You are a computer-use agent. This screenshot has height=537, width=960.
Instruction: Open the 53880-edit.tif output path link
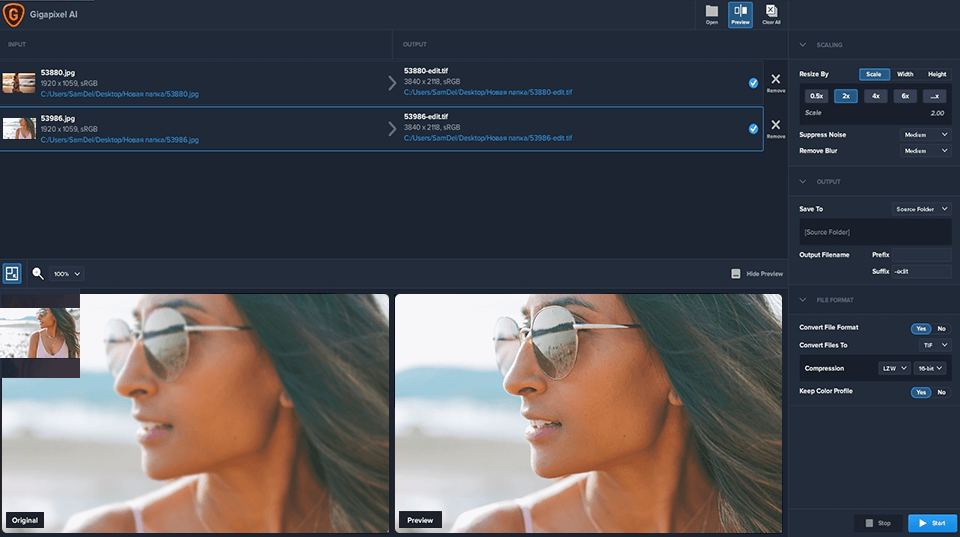coord(488,92)
